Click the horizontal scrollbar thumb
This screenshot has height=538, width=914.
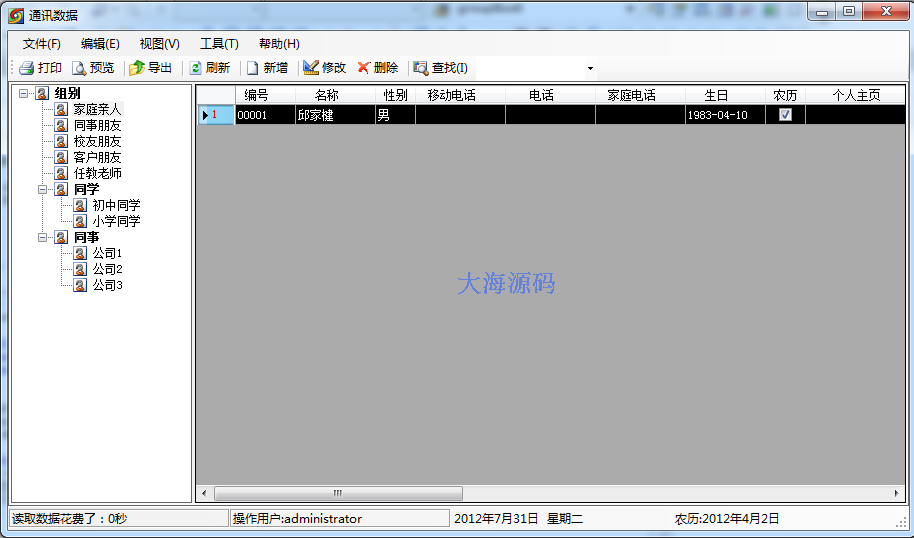point(338,493)
